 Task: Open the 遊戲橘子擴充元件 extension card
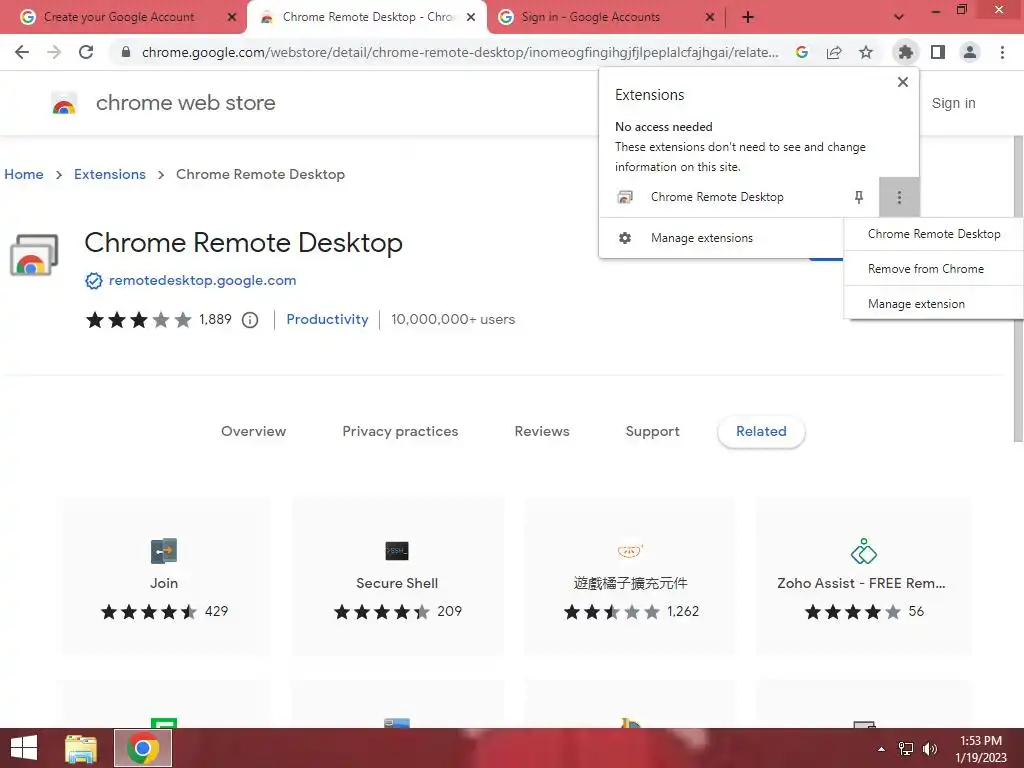point(630,577)
